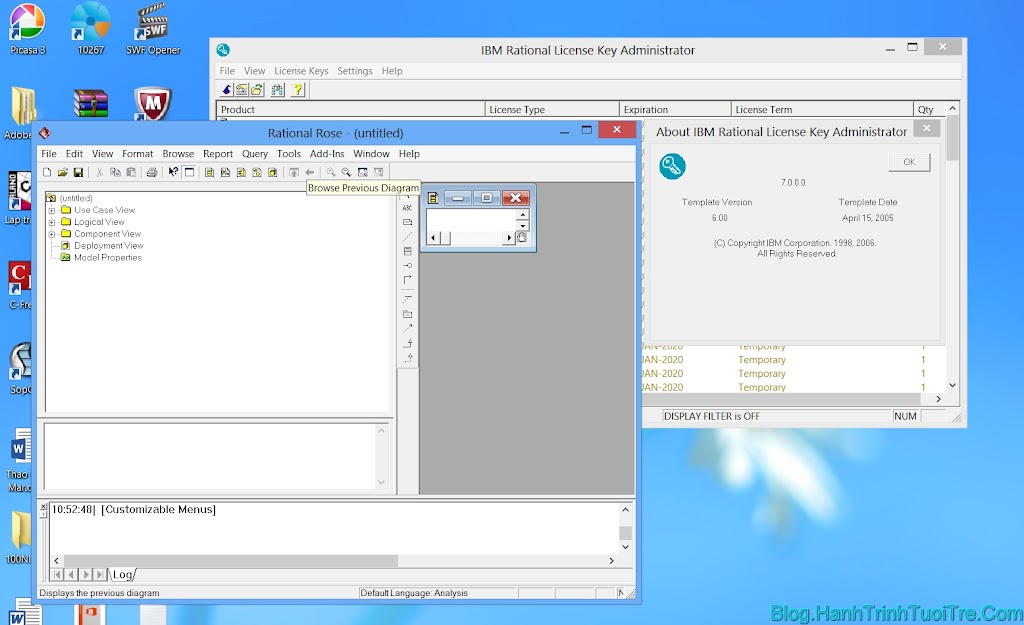Switch to the Log tab

coord(123,575)
